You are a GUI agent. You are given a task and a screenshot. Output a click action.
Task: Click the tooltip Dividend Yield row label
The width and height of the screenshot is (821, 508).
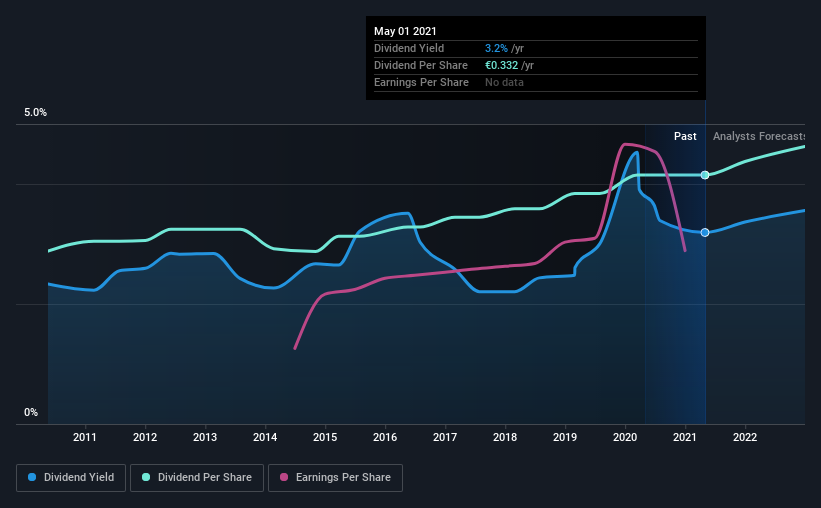click(409, 49)
